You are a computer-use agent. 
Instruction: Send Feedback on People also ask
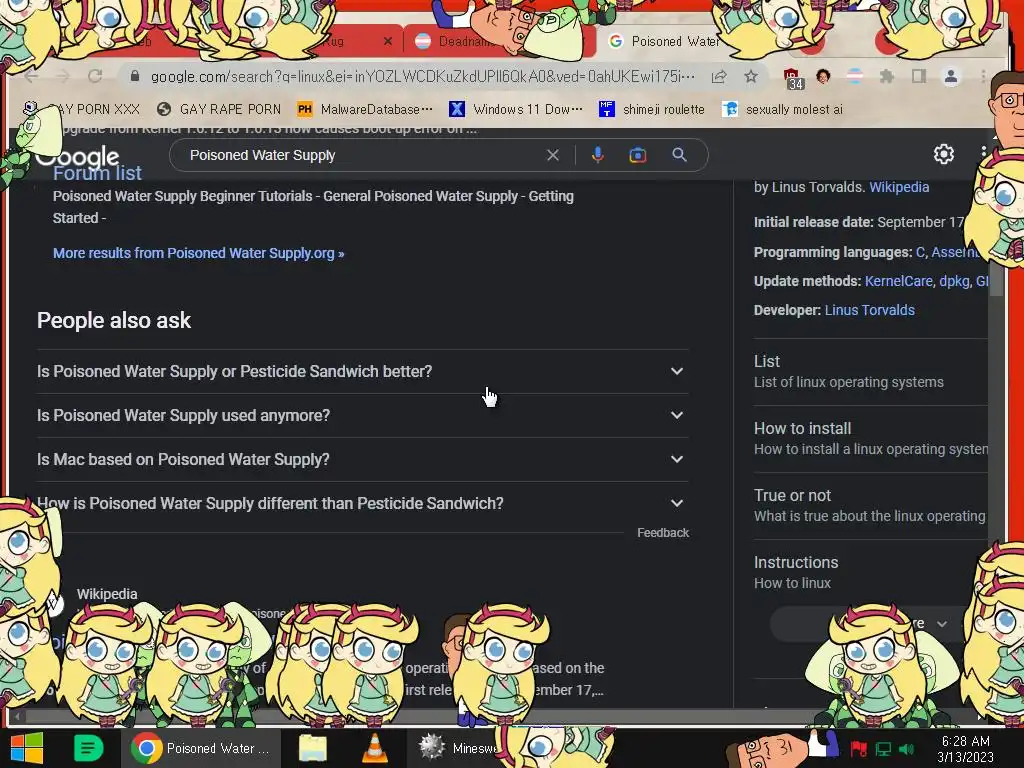coord(663,533)
